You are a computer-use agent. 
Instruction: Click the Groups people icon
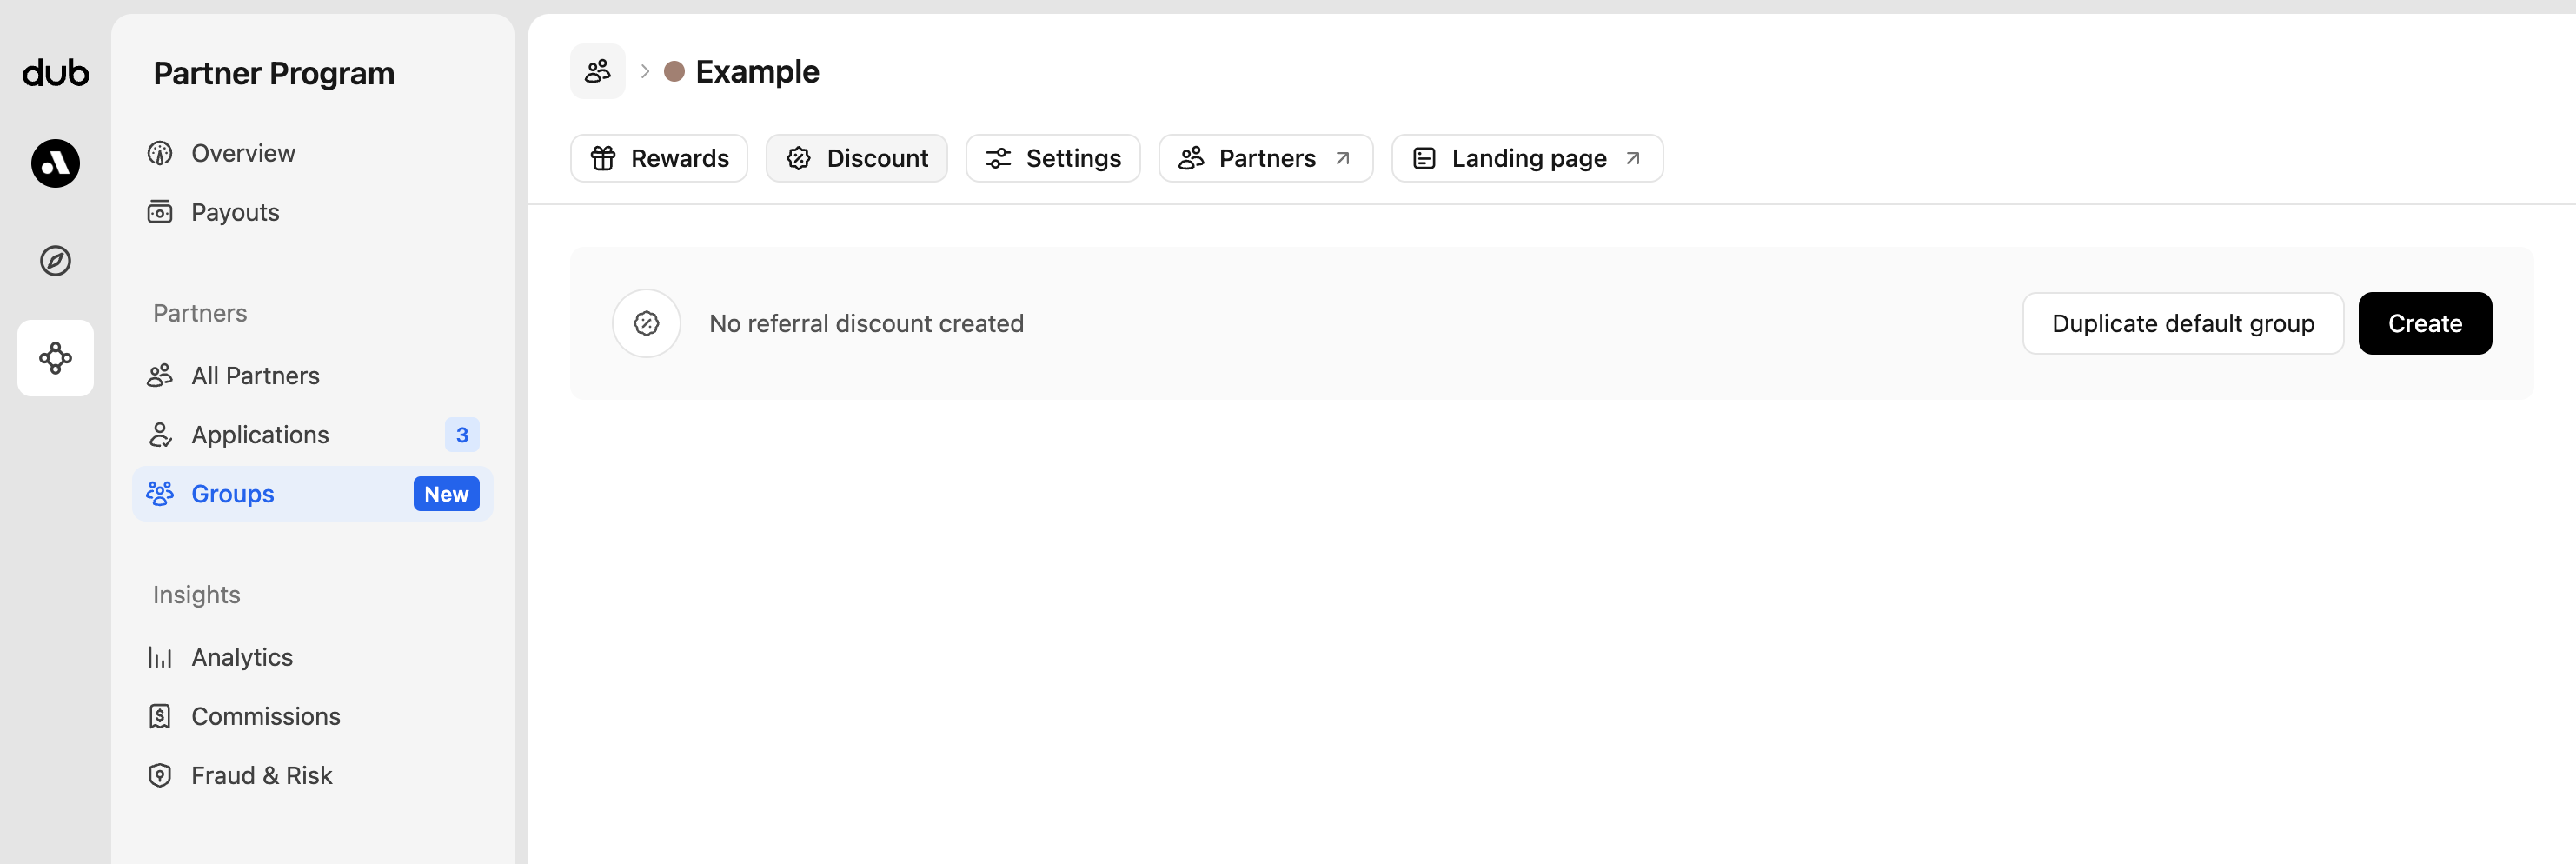(160, 494)
